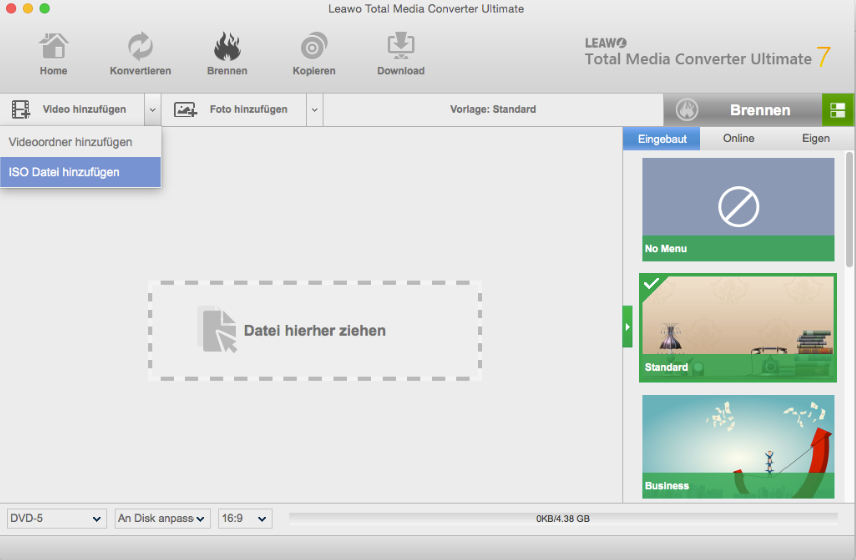Switch to the Eigen templates tab

coord(816,139)
